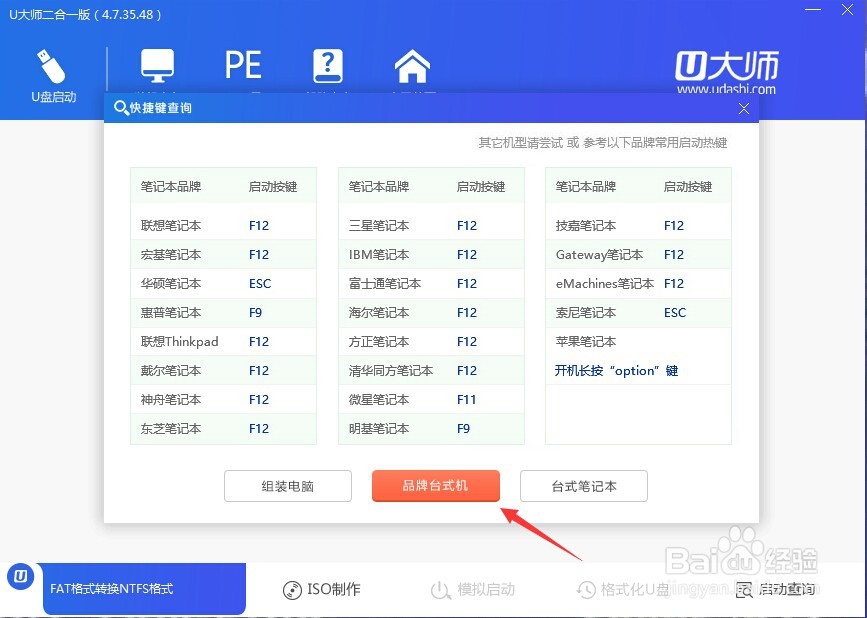Click the 惠普笔记本 entry
Viewport: 867px width, 618px height.
170,313
